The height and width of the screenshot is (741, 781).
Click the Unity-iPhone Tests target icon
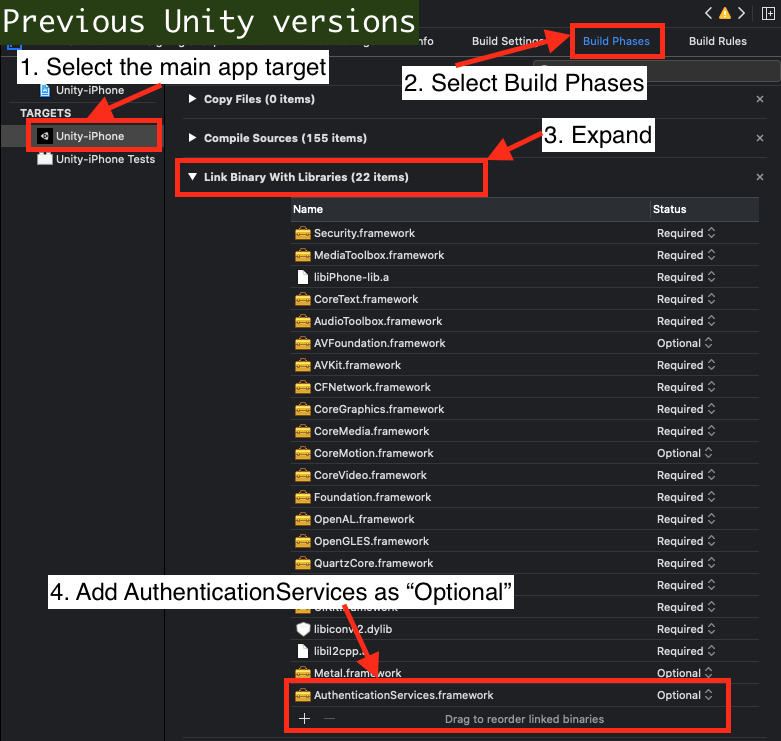[x=45, y=159]
